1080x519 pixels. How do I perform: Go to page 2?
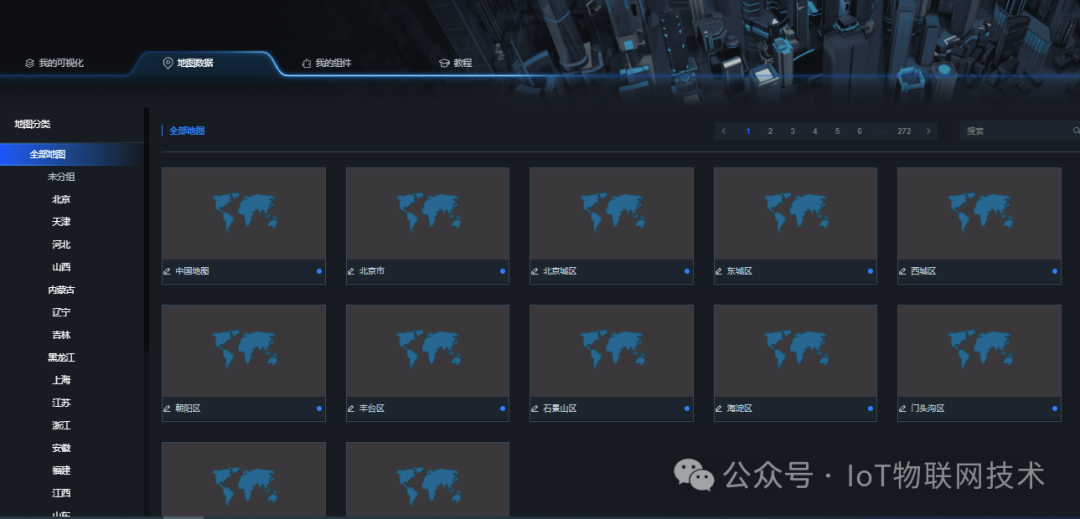click(770, 131)
